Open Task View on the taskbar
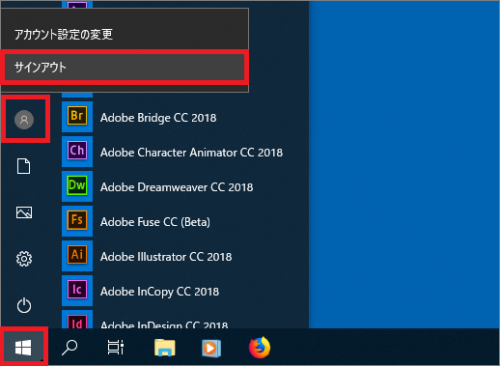 [116, 347]
